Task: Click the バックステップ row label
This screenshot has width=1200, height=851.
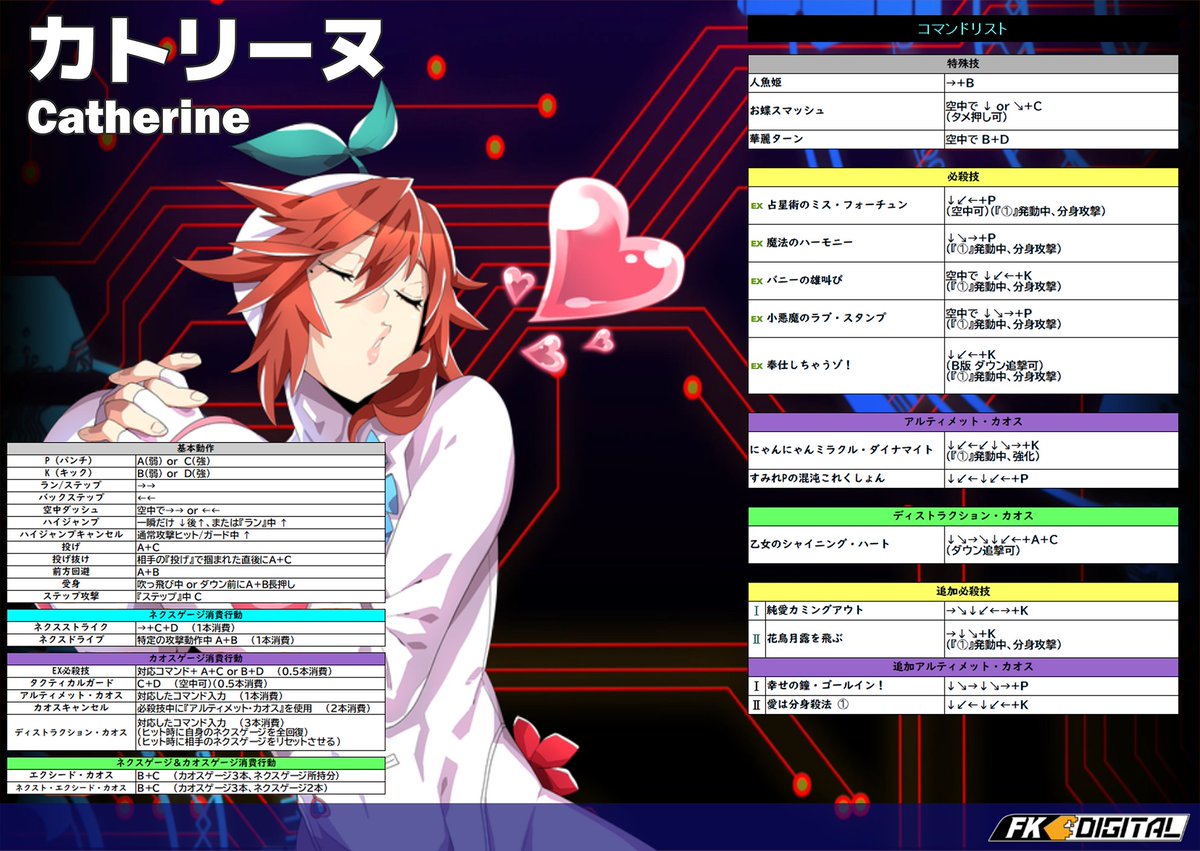Action: point(71,497)
